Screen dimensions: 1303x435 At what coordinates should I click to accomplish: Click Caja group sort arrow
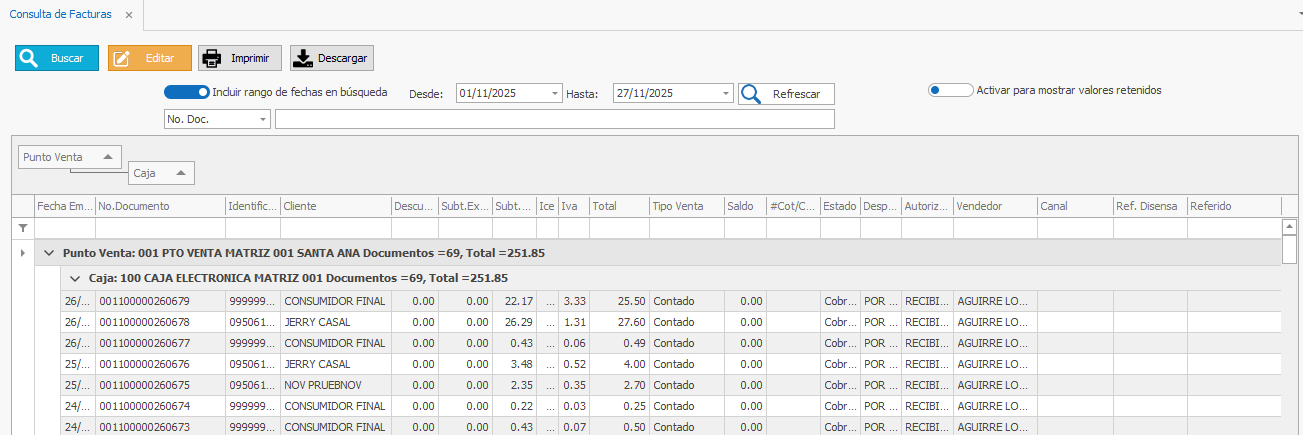[x=180, y=173]
